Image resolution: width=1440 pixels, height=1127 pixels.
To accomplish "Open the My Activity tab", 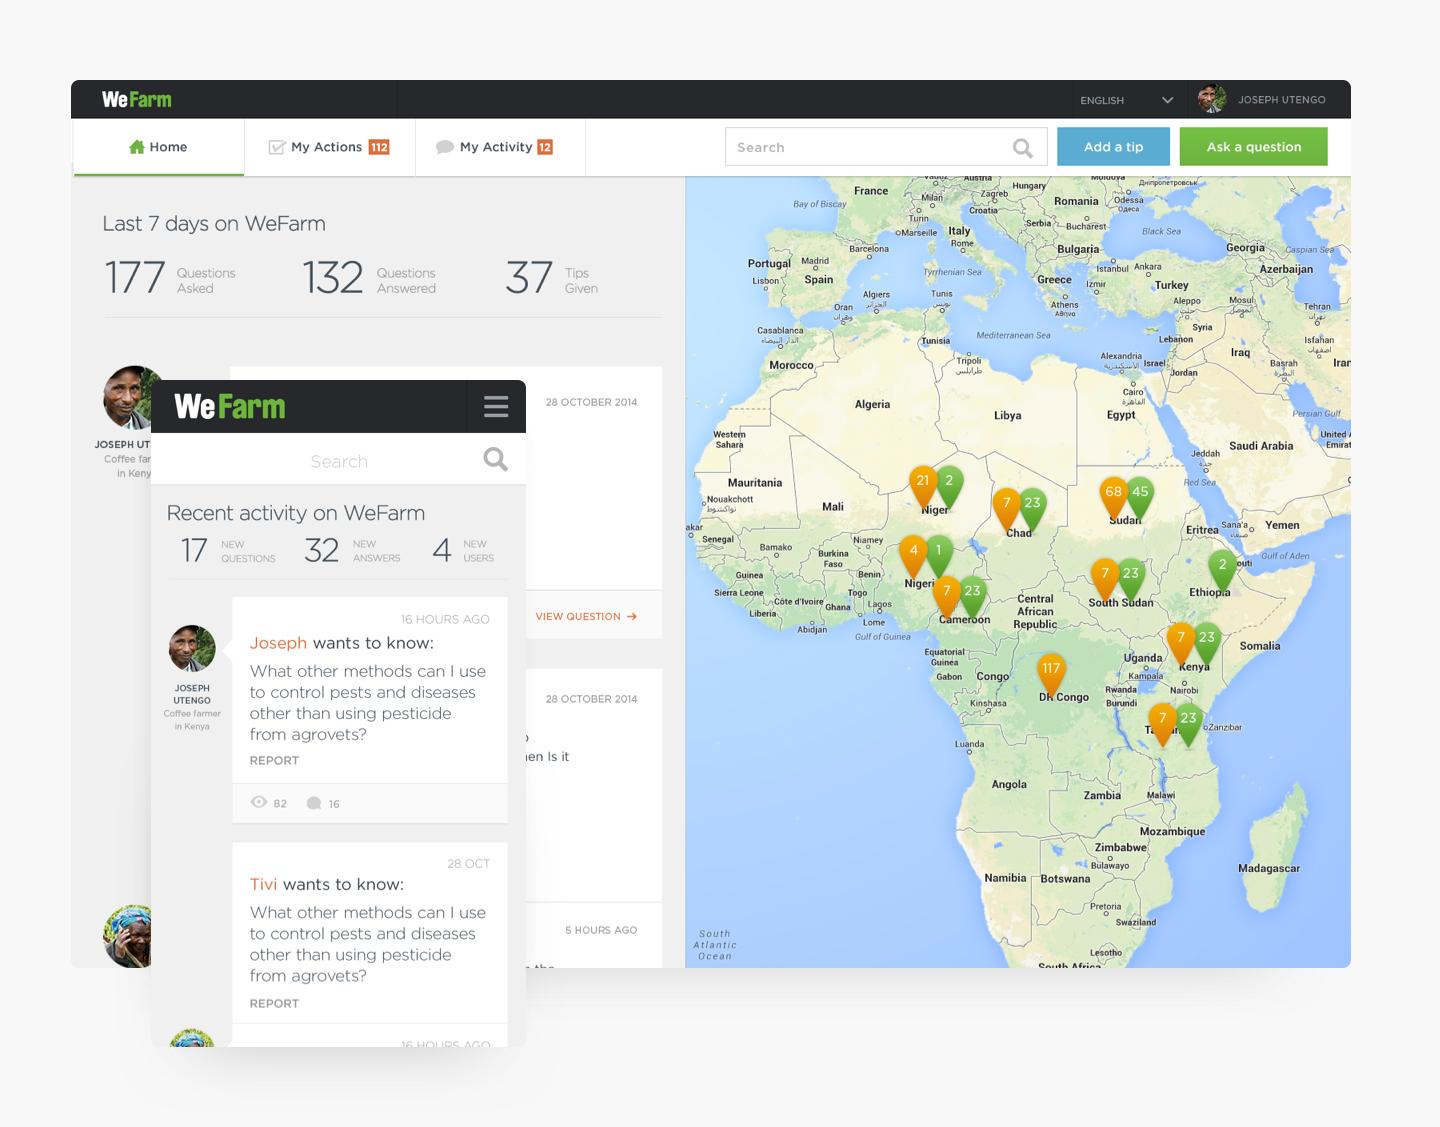I will click(x=500, y=147).
